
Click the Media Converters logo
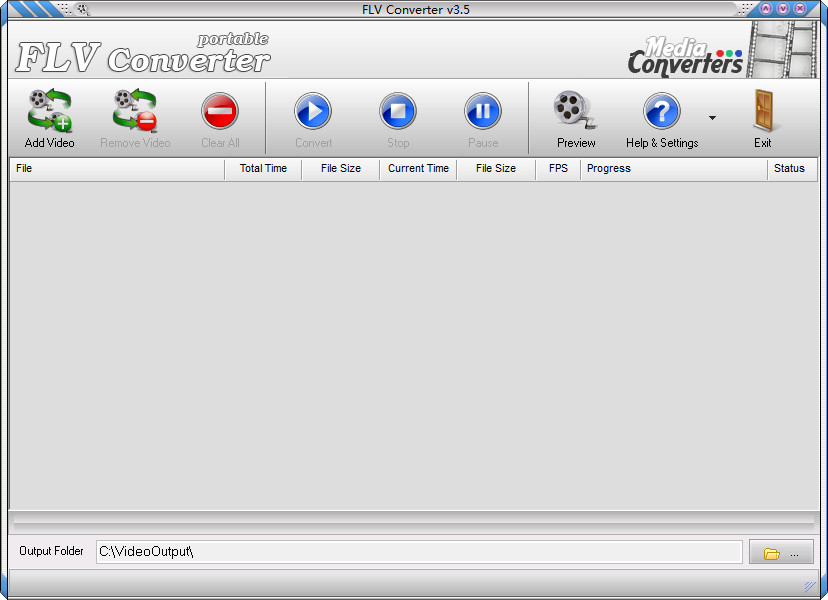pos(685,56)
